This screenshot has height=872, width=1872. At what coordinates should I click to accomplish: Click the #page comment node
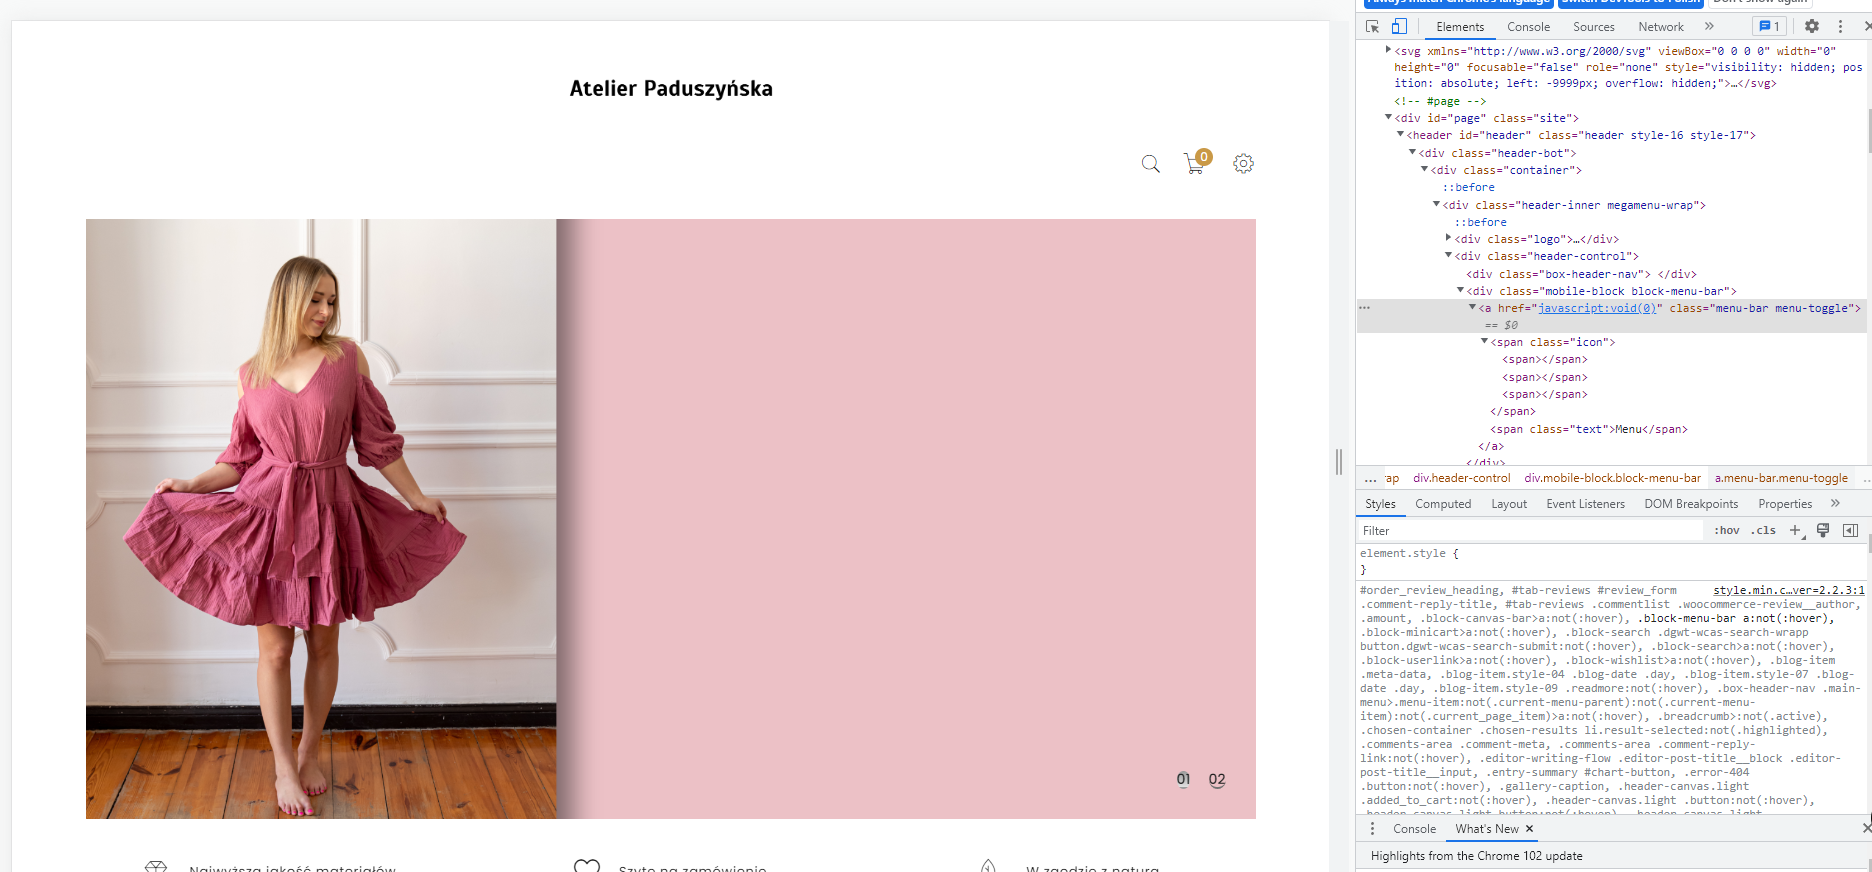1440,101
